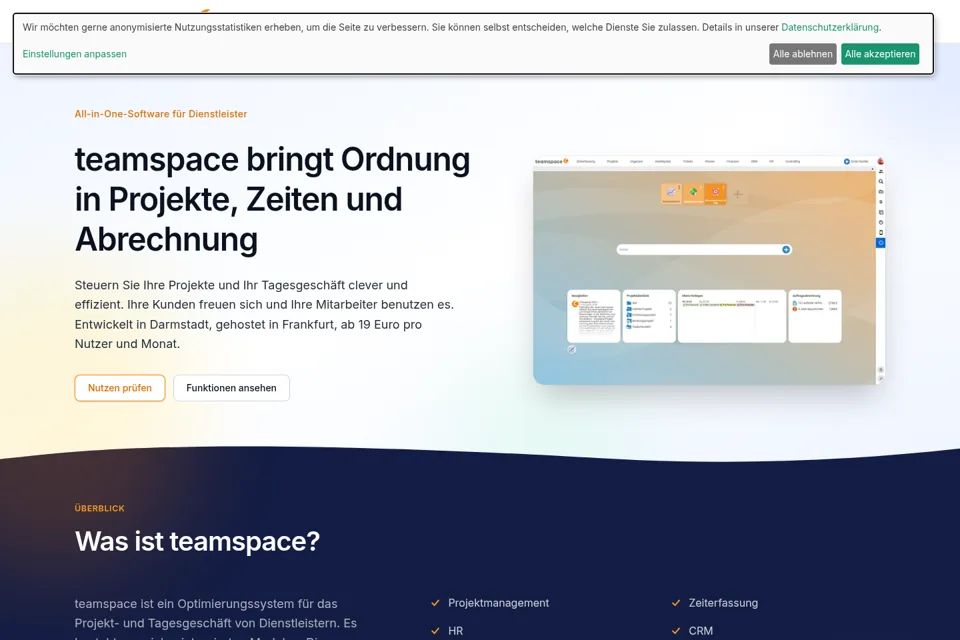The image size is (960, 640).
Task: Click cookie notice text Wir möchten gerne
Action: click(452, 27)
